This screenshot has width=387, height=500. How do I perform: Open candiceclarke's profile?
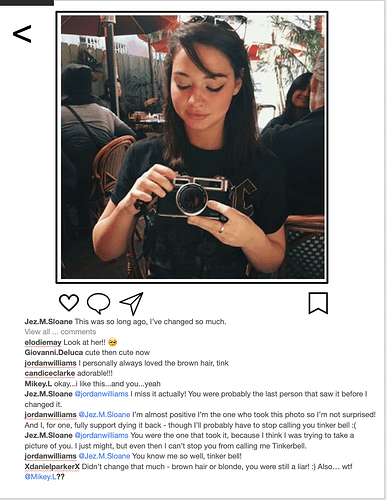coord(50,373)
